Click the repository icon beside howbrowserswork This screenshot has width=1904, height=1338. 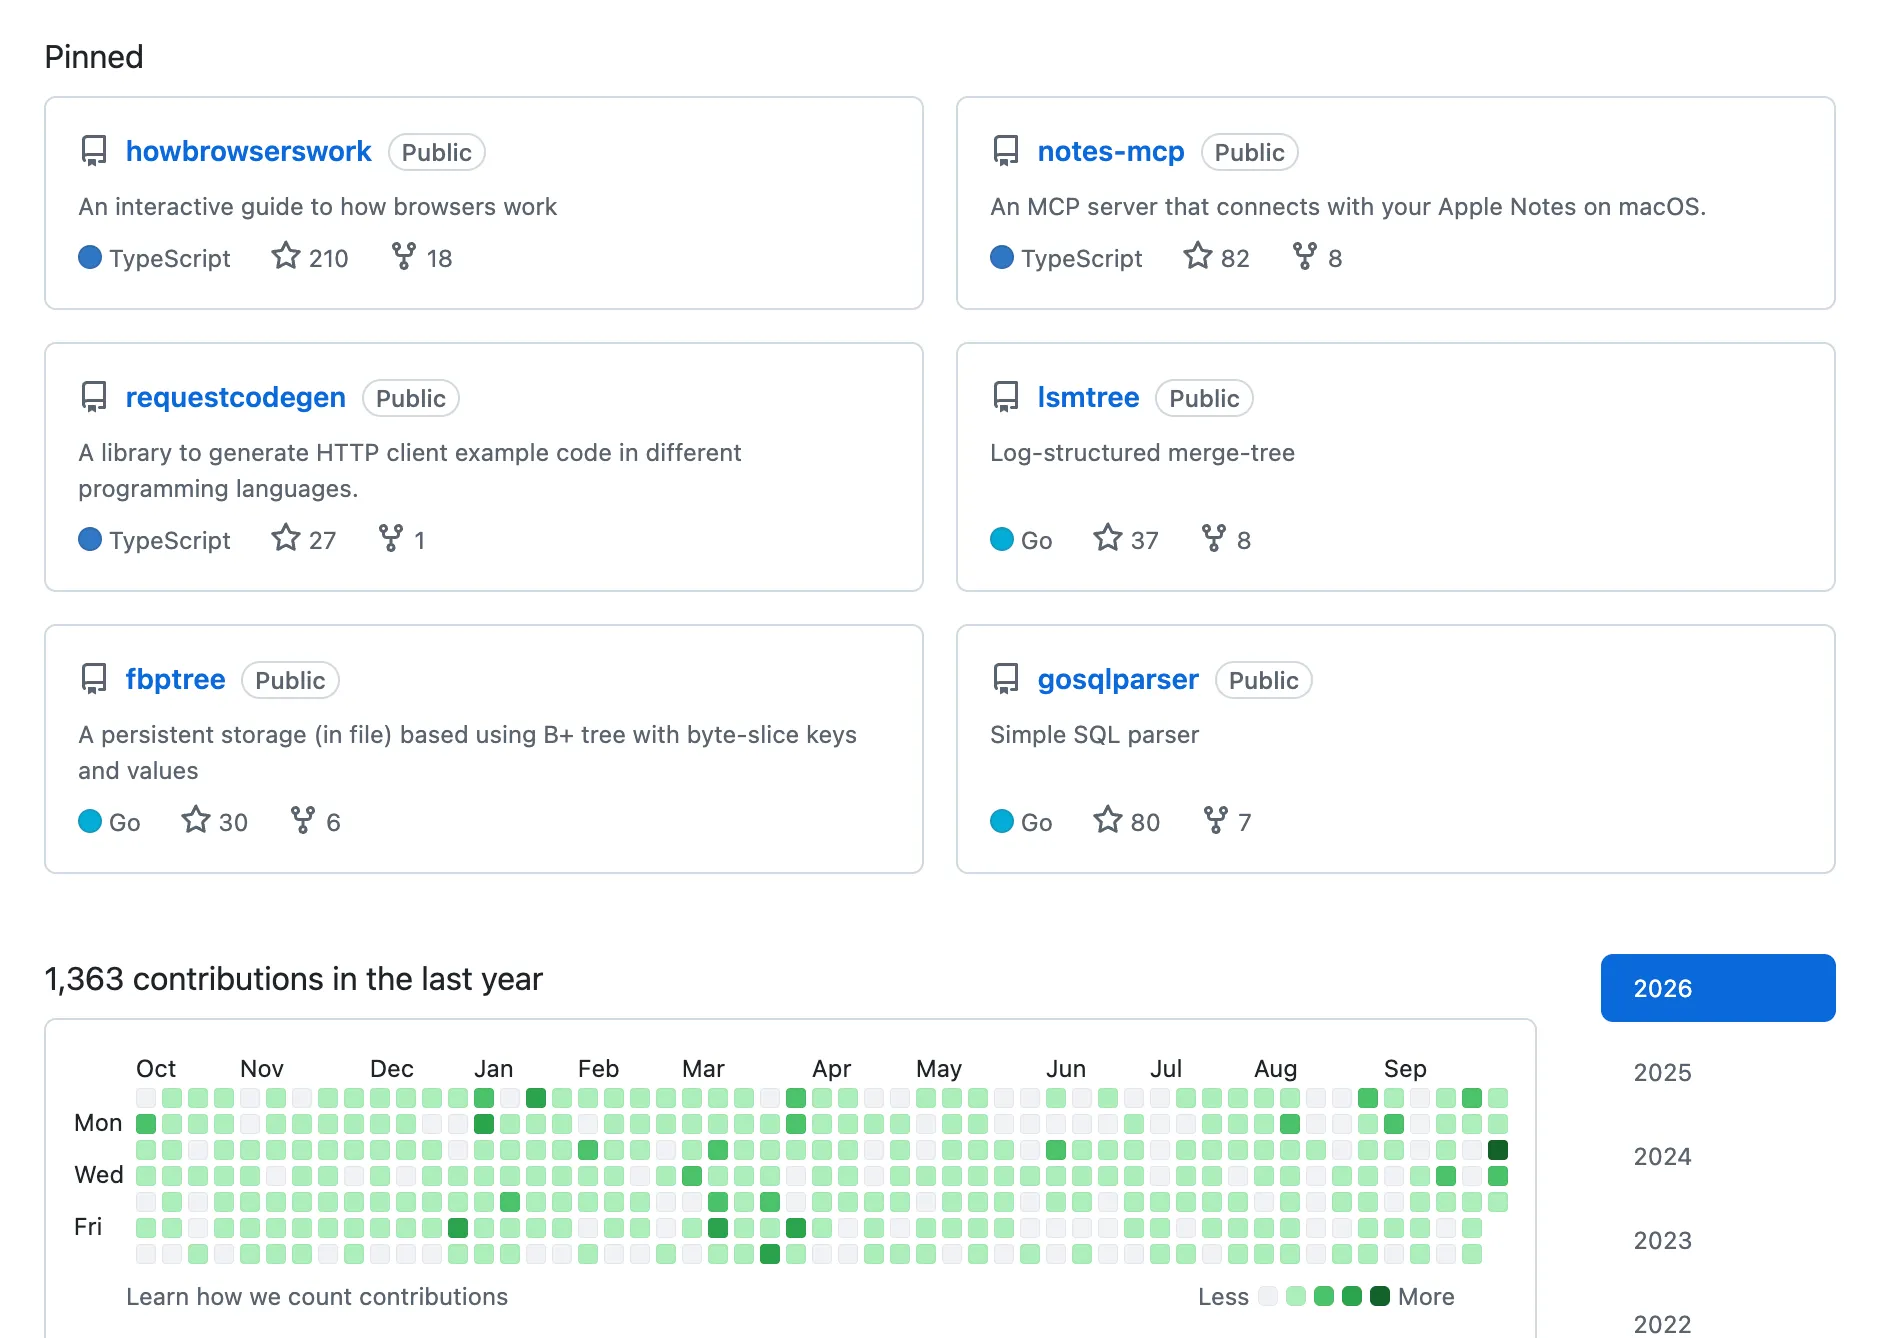94,151
